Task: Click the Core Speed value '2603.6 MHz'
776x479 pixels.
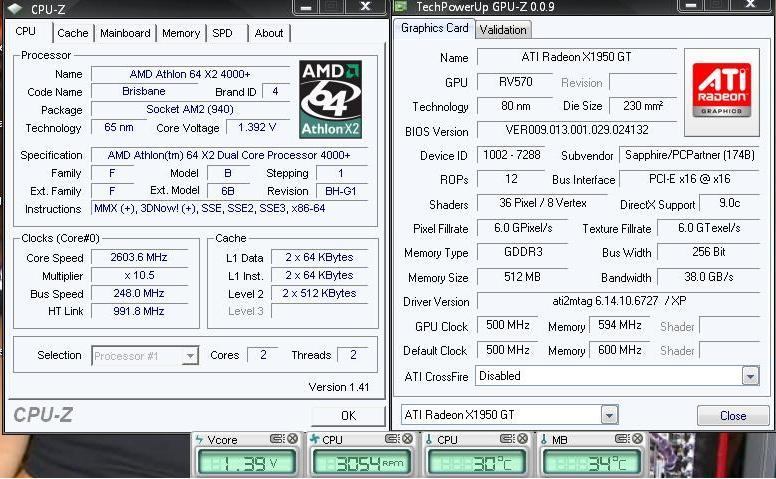Action: click(139, 257)
